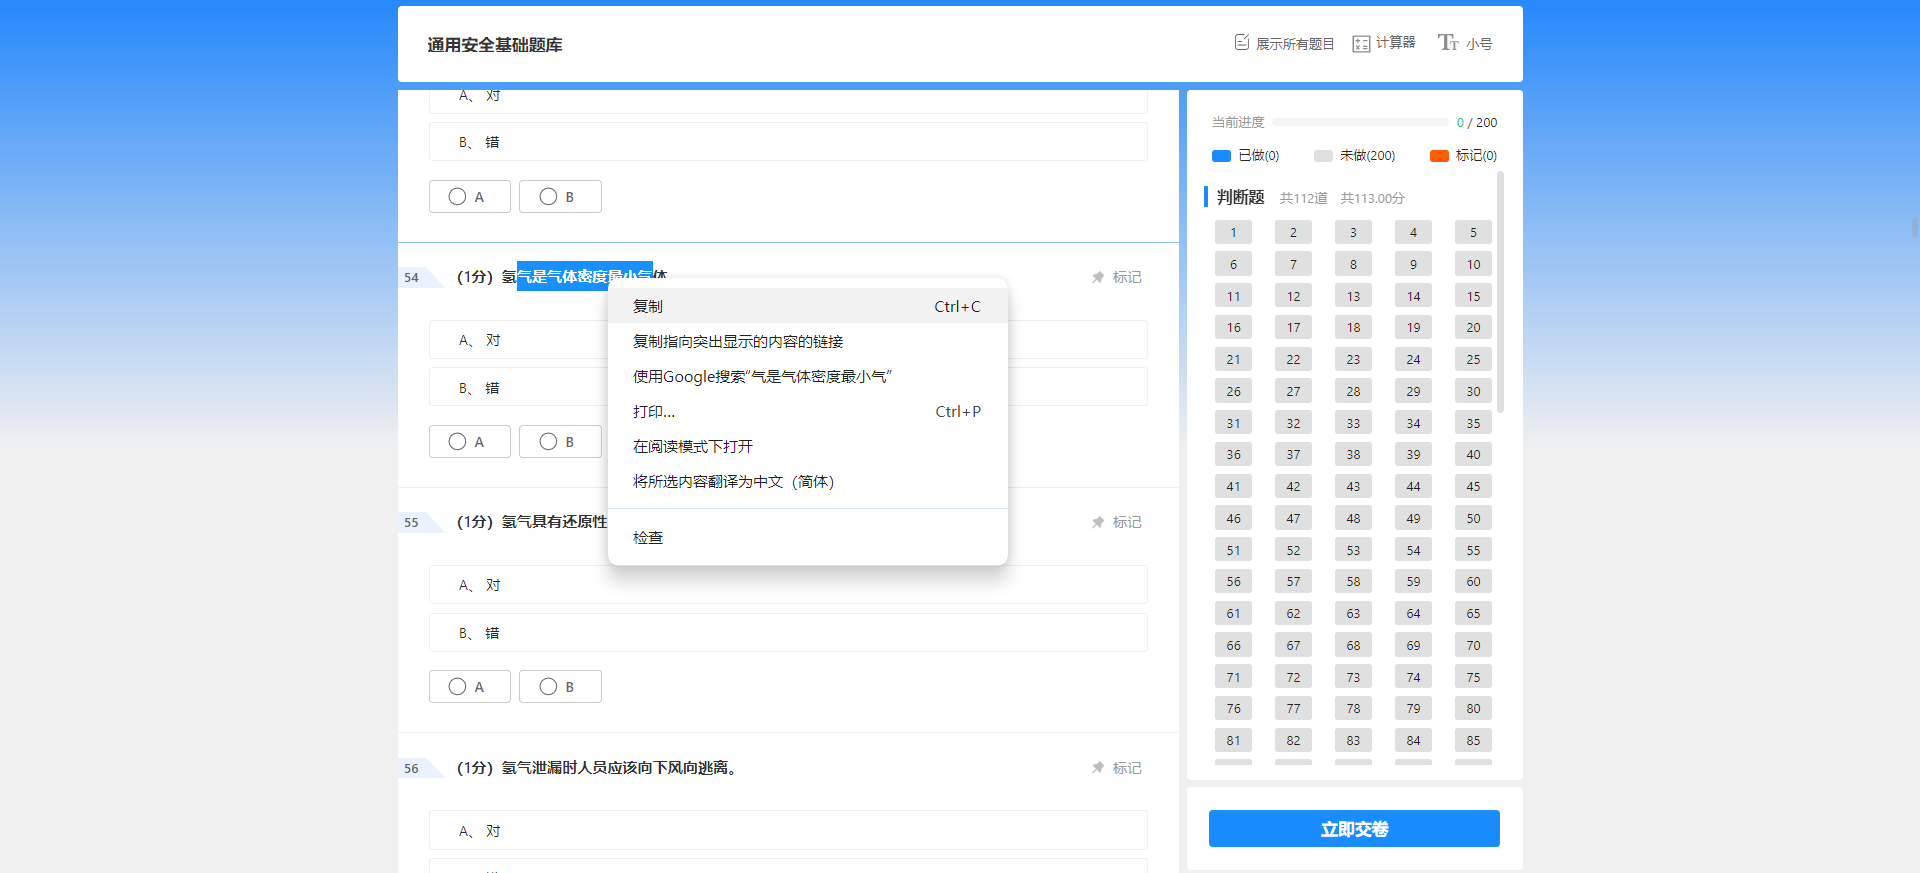Viewport: 1920px width, 873px height.
Task: Click the font size Tт icon
Action: pos(1448,42)
